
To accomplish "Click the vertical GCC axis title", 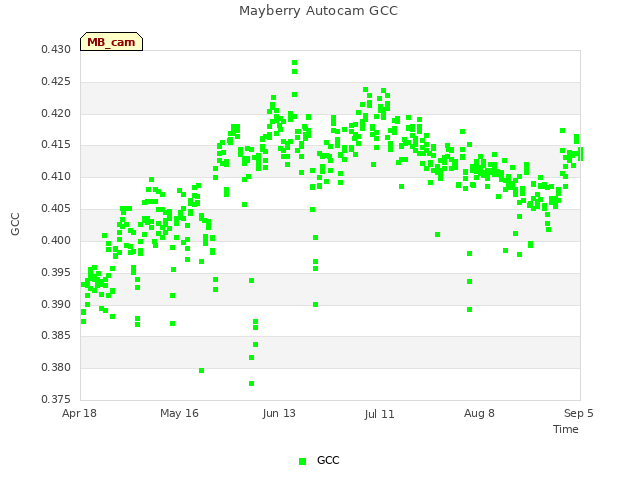I will 16,224.
